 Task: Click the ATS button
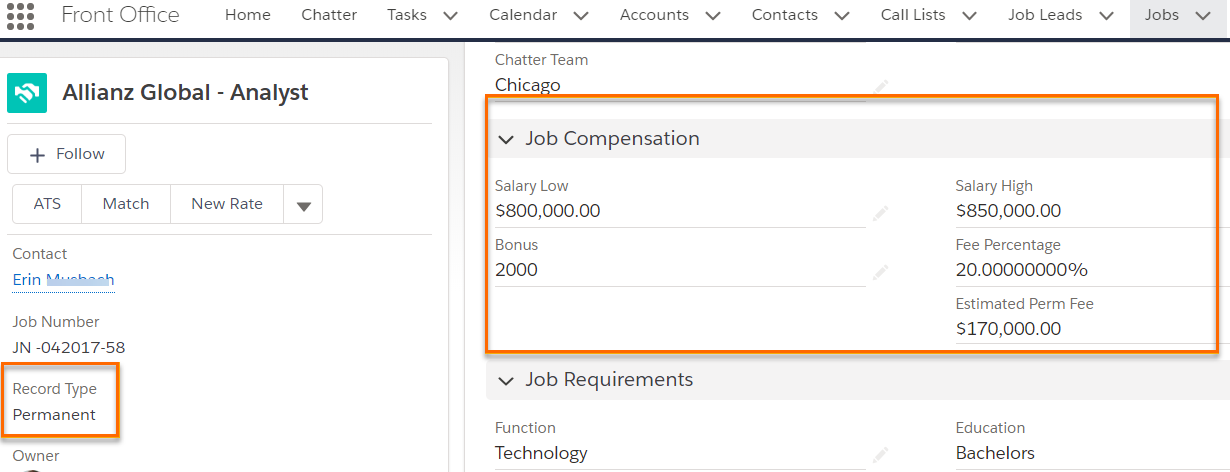click(x=47, y=204)
